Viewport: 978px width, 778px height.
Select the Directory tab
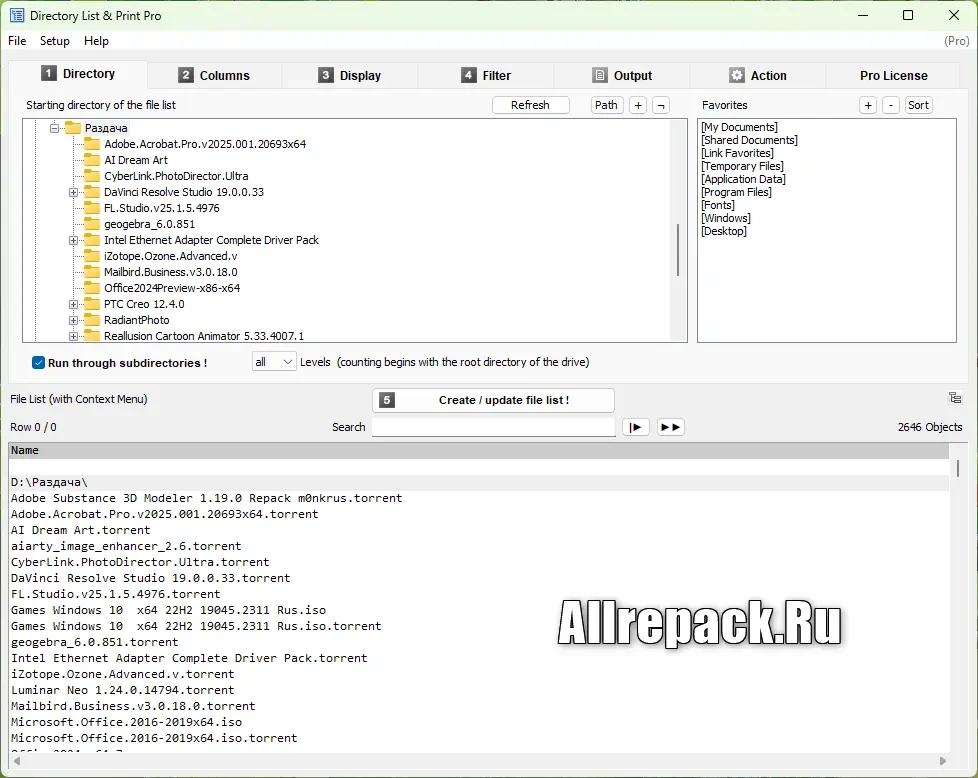78,74
